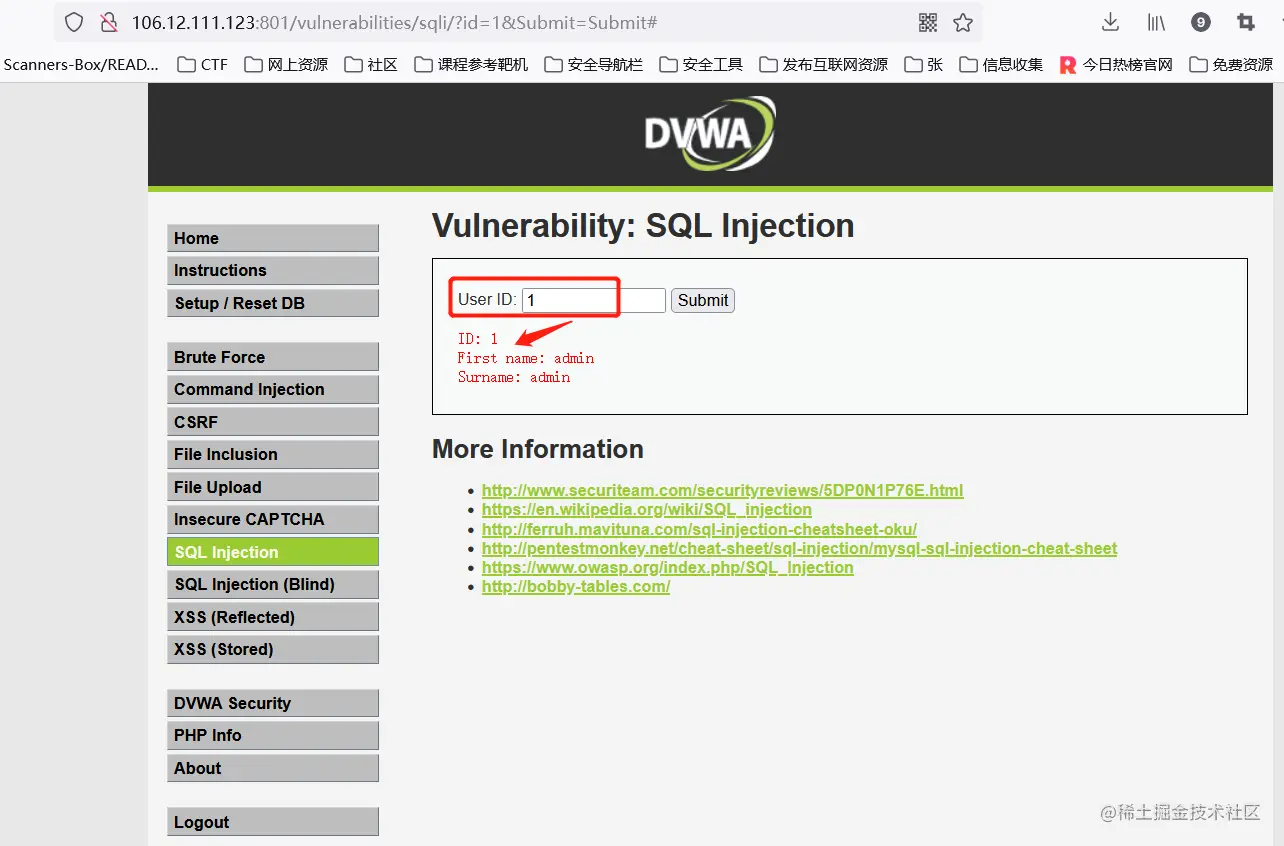Open the PHP Info page
The width and height of the screenshot is (1284, 846).
tap(273, 735)
